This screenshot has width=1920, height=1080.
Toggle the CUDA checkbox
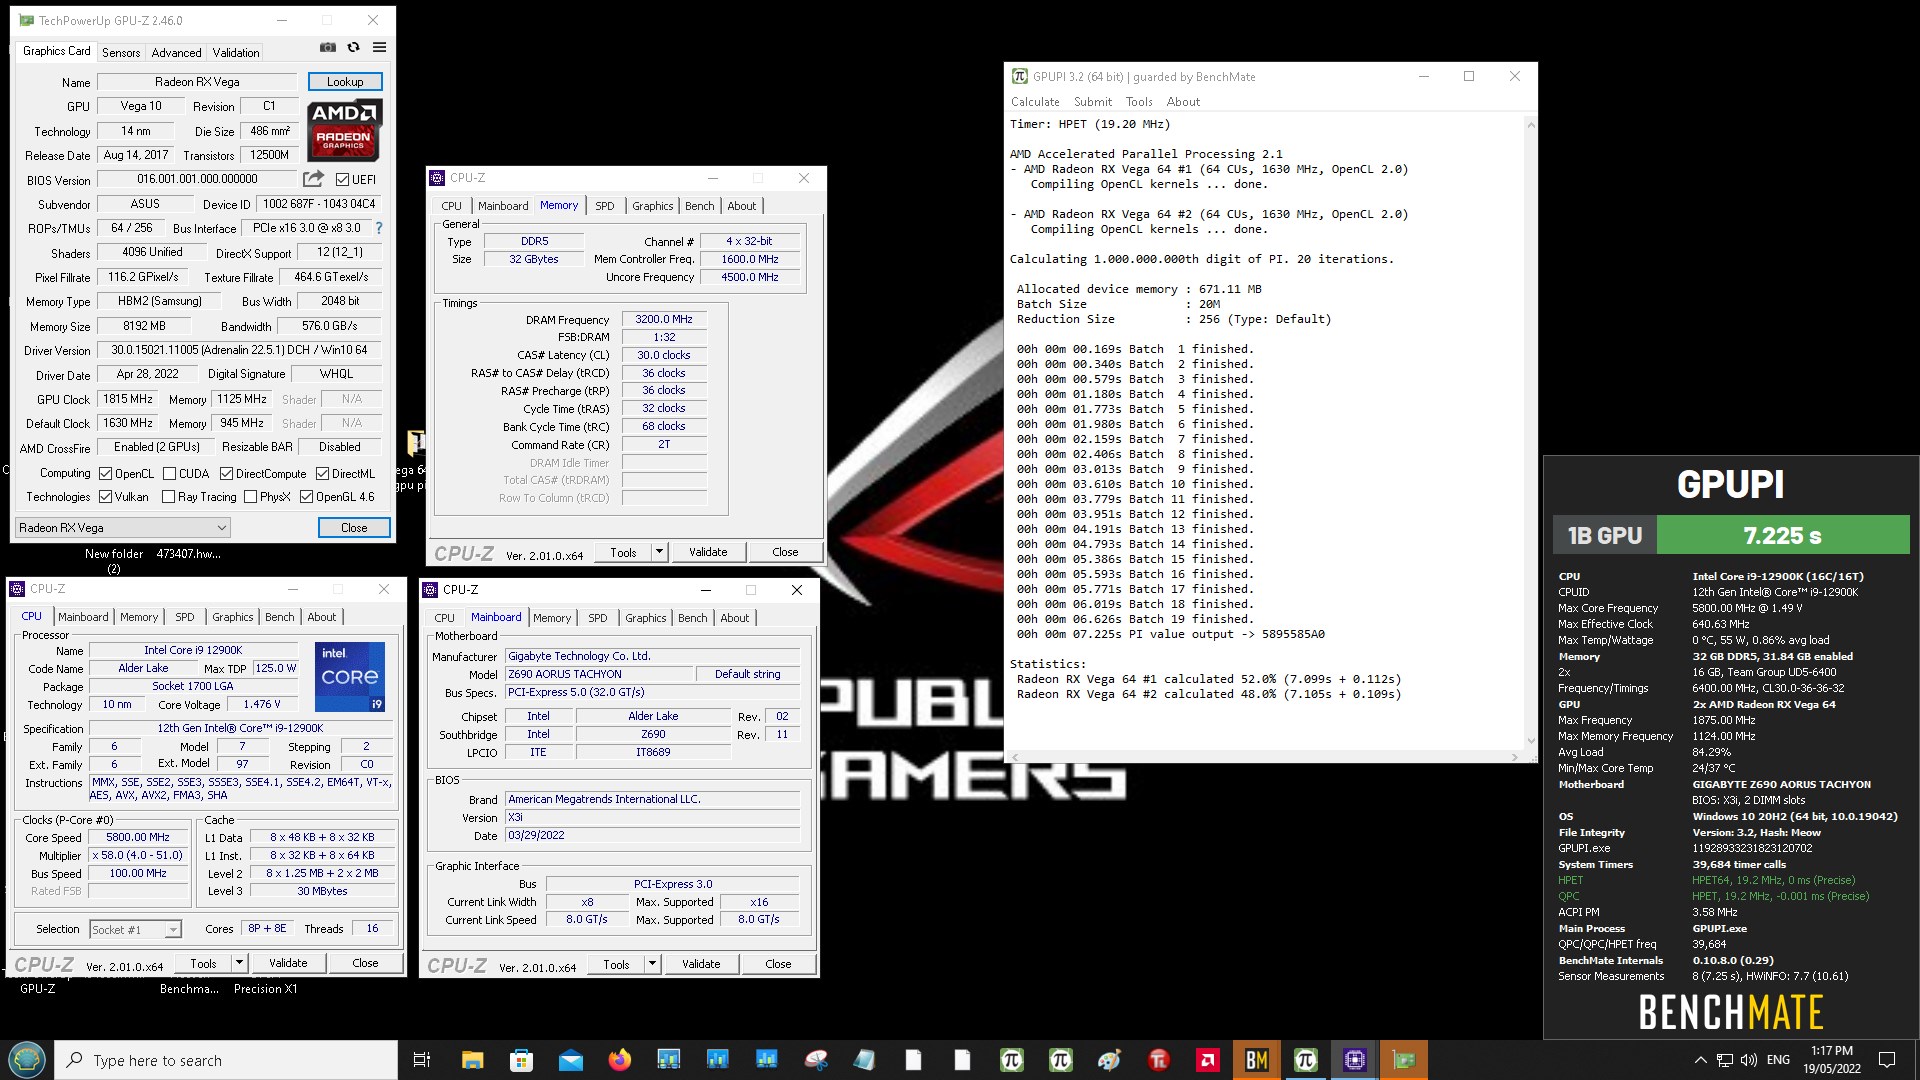pos(170,474)
